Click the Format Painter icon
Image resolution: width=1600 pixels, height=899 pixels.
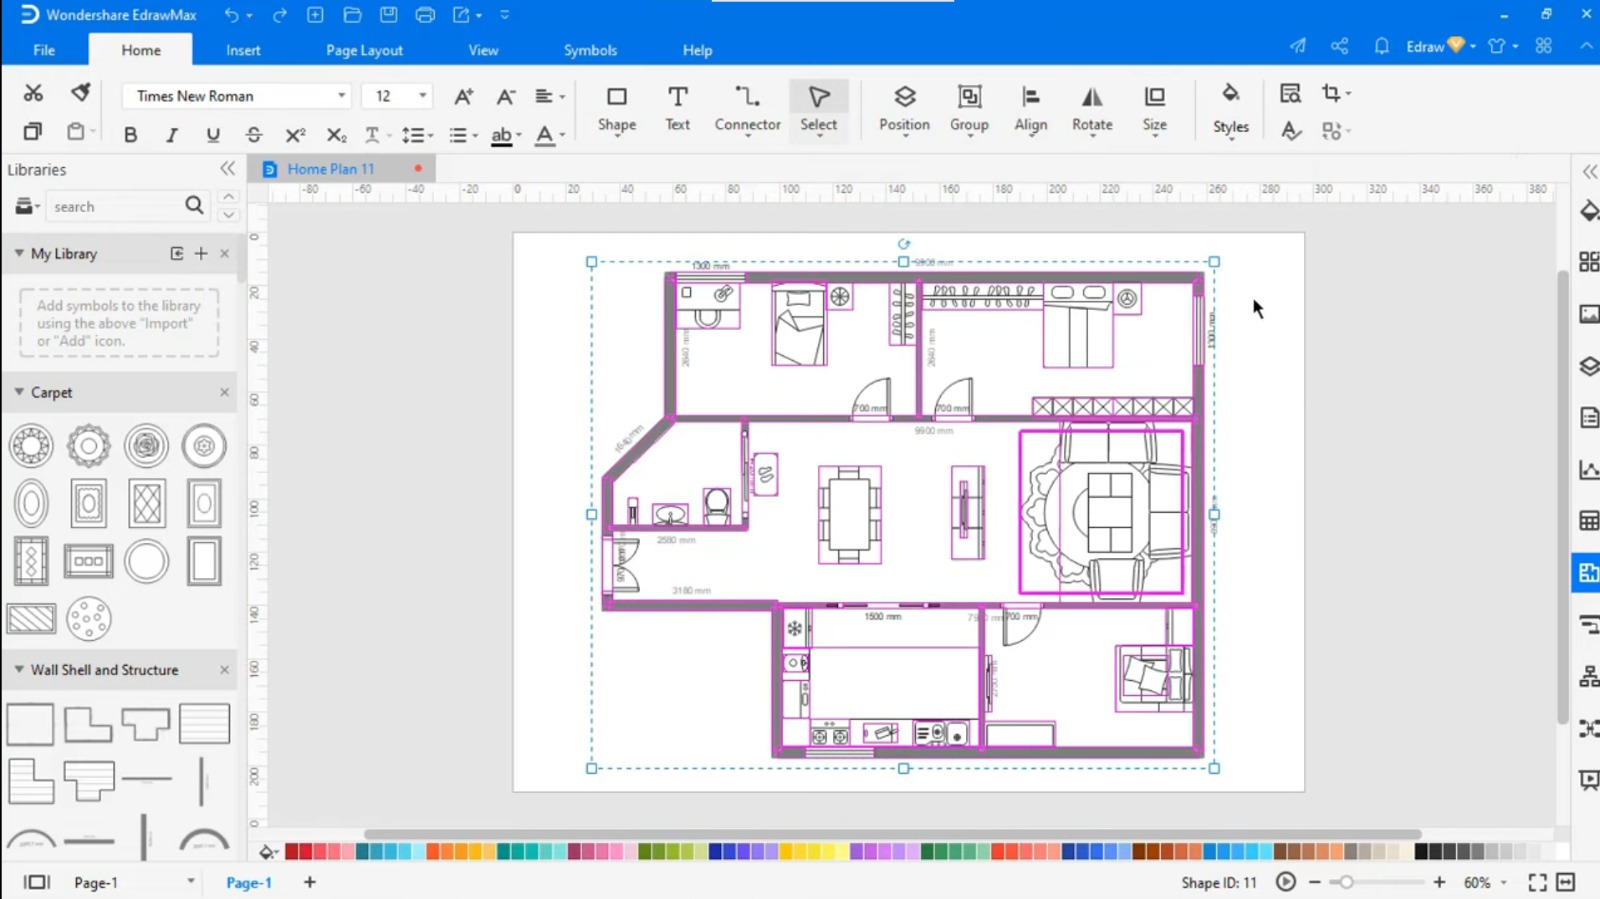[80, 93]
